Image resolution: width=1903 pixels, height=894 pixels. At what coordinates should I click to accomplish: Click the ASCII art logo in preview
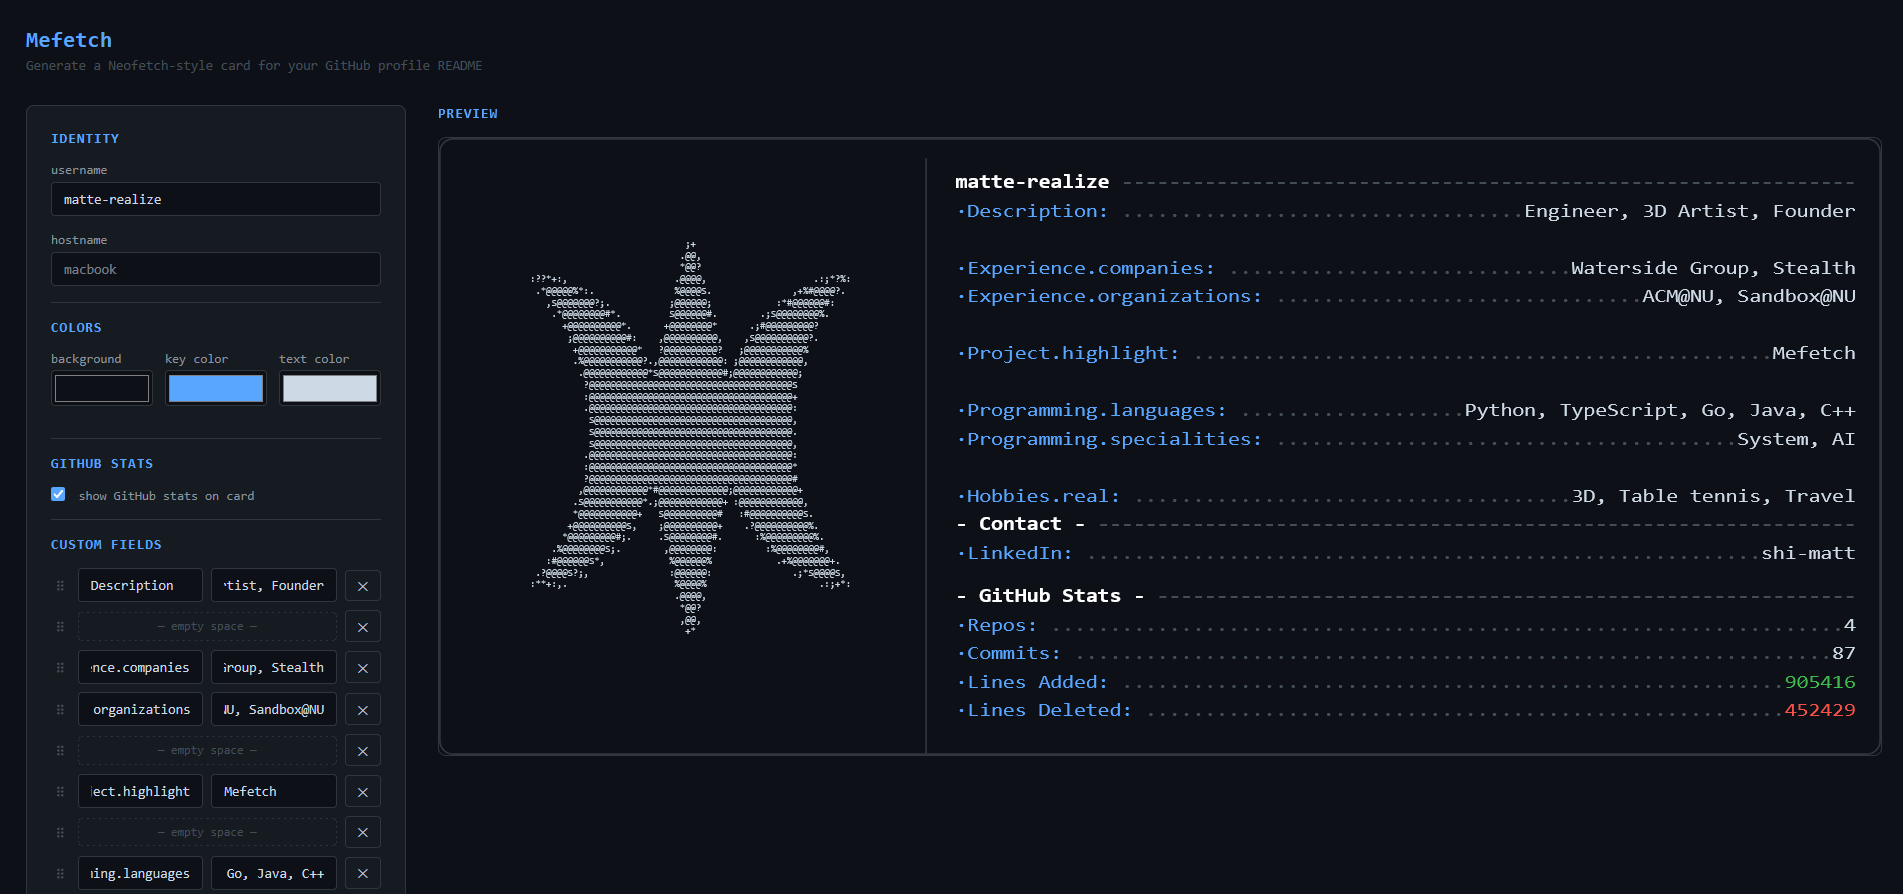click(690, 438)
